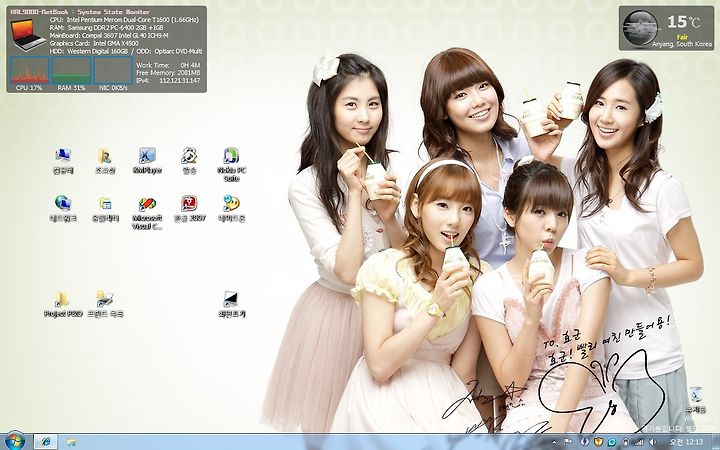Click the CPU usage graph
The width and height of the screenshot is (720, 450).
click(x=29, y=70)
